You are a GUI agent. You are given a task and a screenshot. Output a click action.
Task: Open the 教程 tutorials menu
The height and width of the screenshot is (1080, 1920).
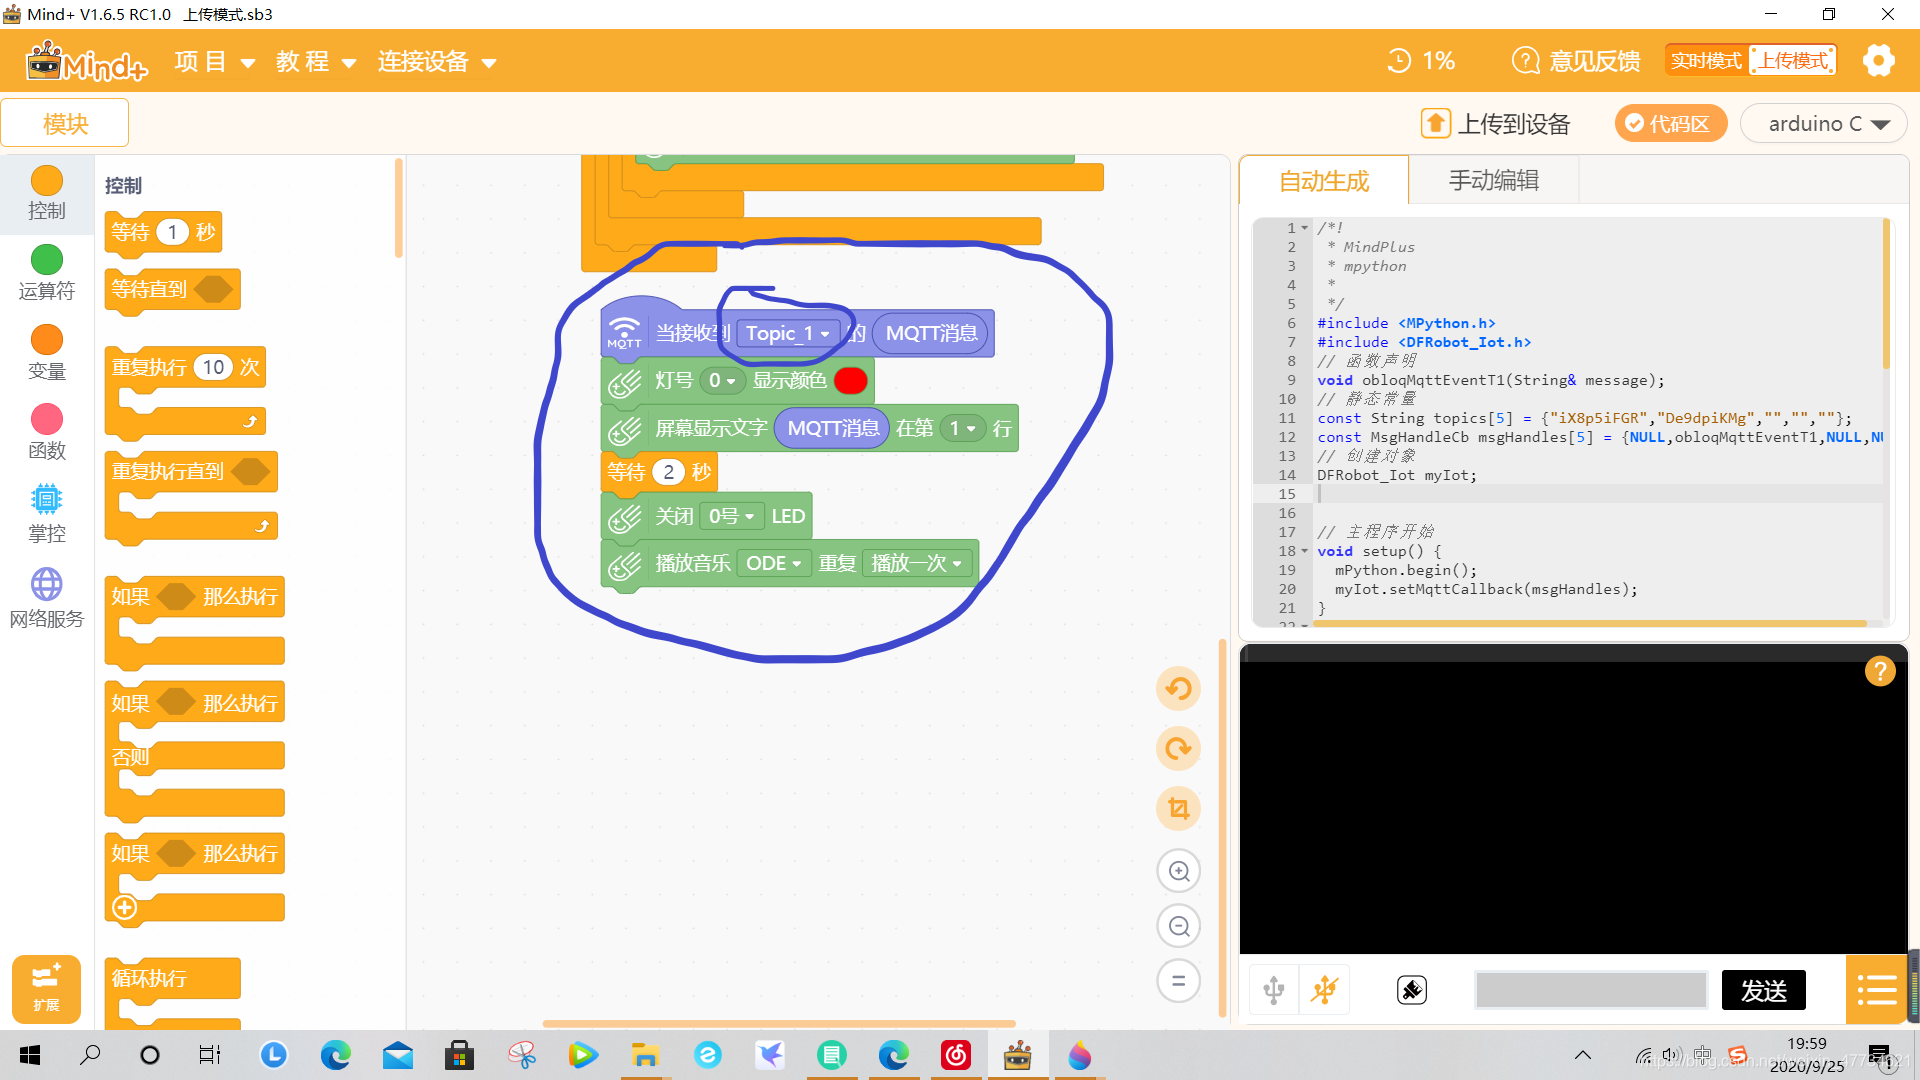click(x=316, y=62)
